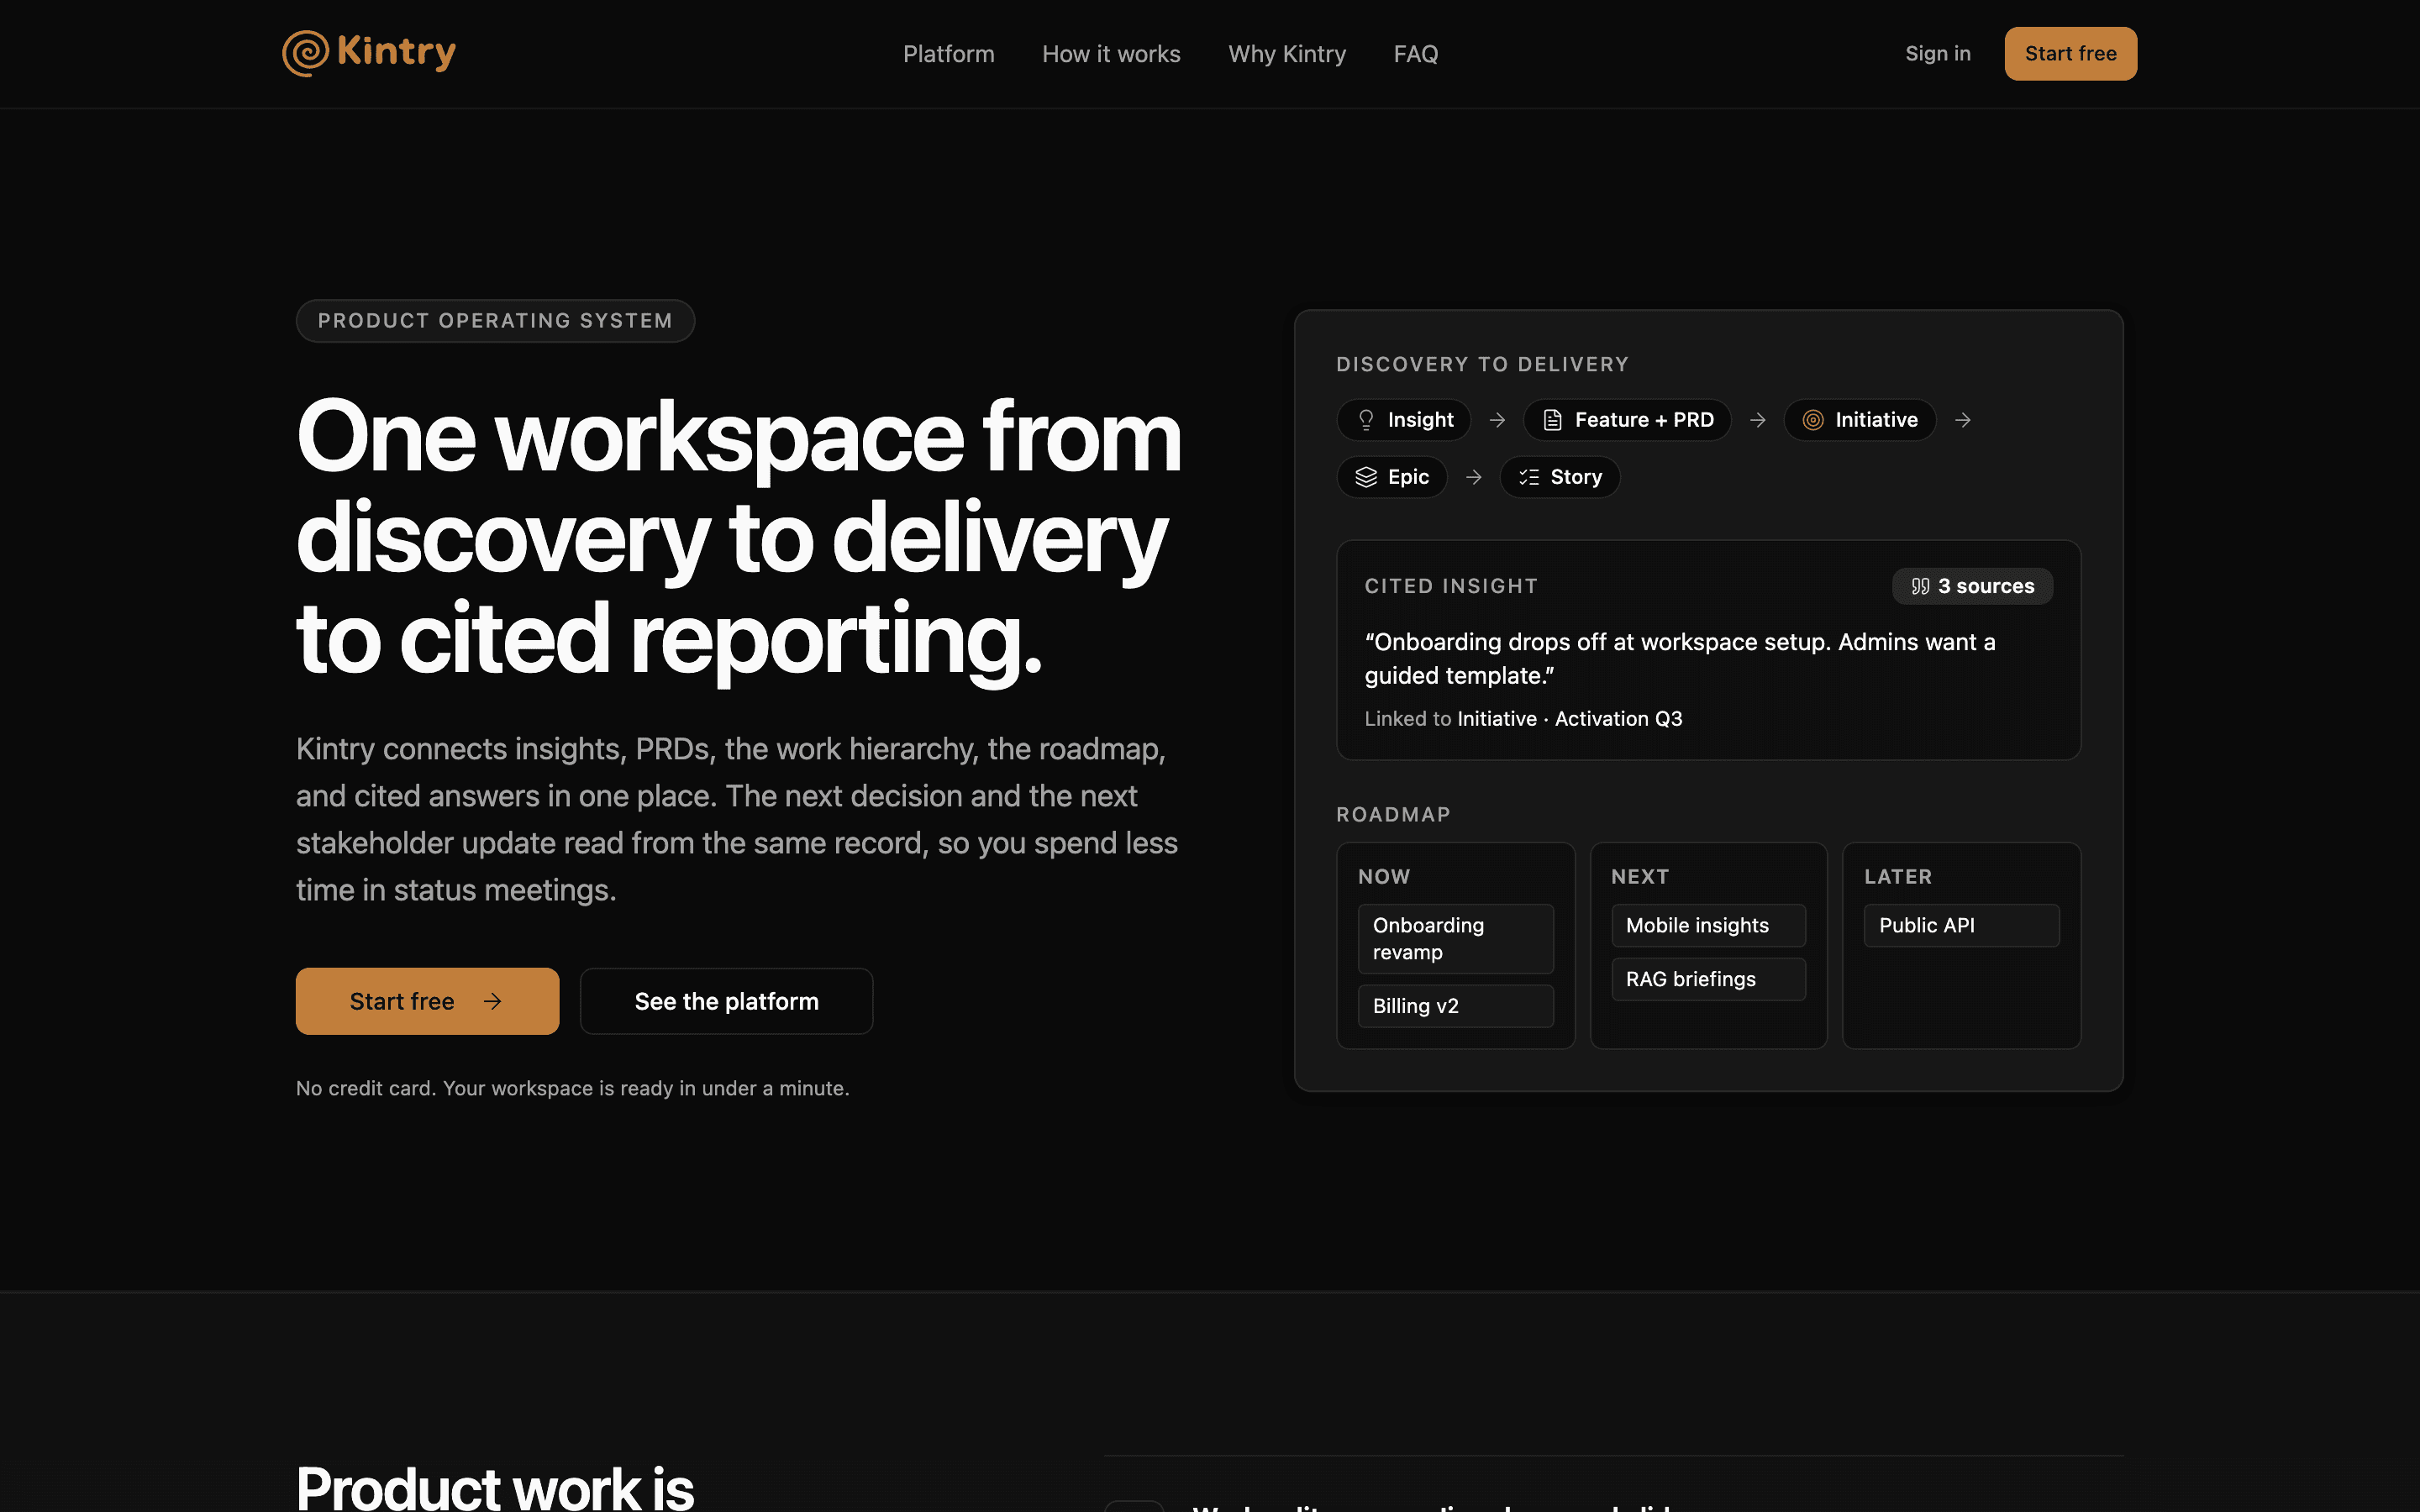Select the Public API roadmap card
Viewport: 2420px width, 1512px height.
[x=1961, y=926]
